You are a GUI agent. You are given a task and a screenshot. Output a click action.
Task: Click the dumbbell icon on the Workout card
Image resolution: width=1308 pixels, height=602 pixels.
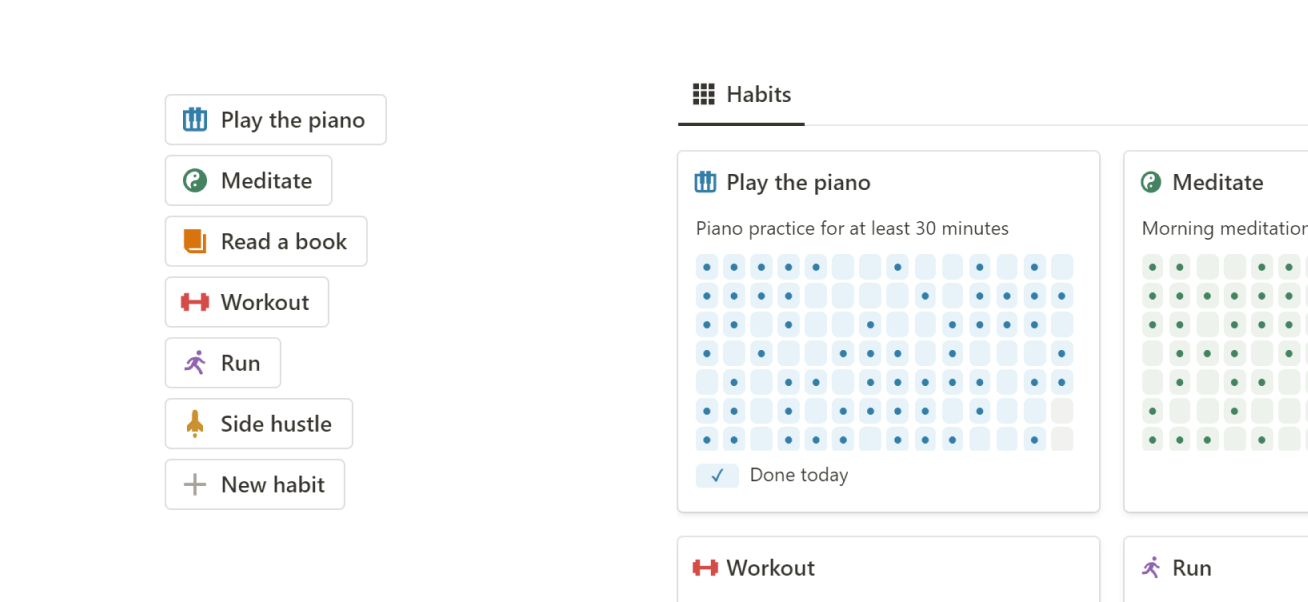pyautogui.click(x=705, y=568)
